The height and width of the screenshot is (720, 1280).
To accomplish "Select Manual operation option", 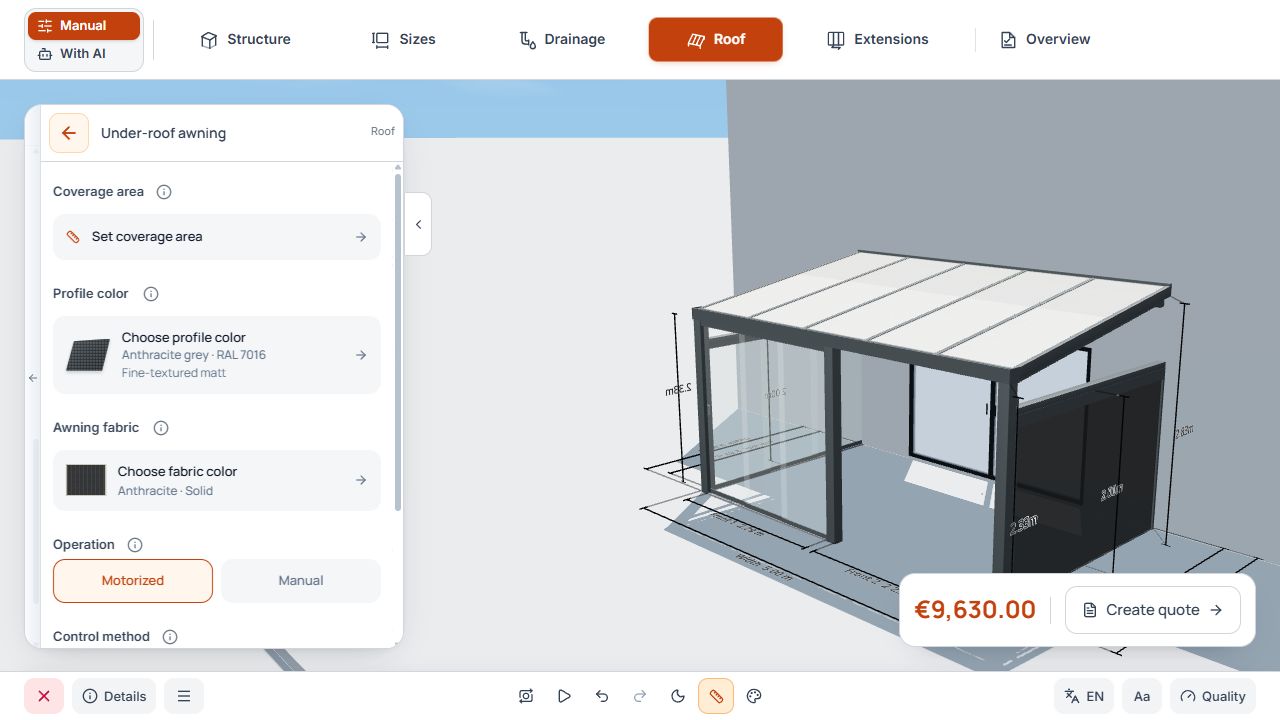I will [301, 581].
